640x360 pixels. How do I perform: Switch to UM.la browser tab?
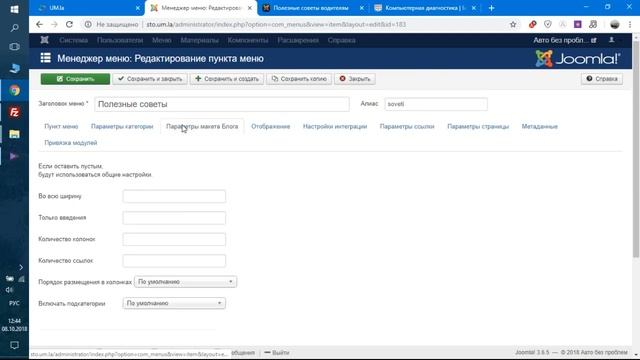[88, 8]
